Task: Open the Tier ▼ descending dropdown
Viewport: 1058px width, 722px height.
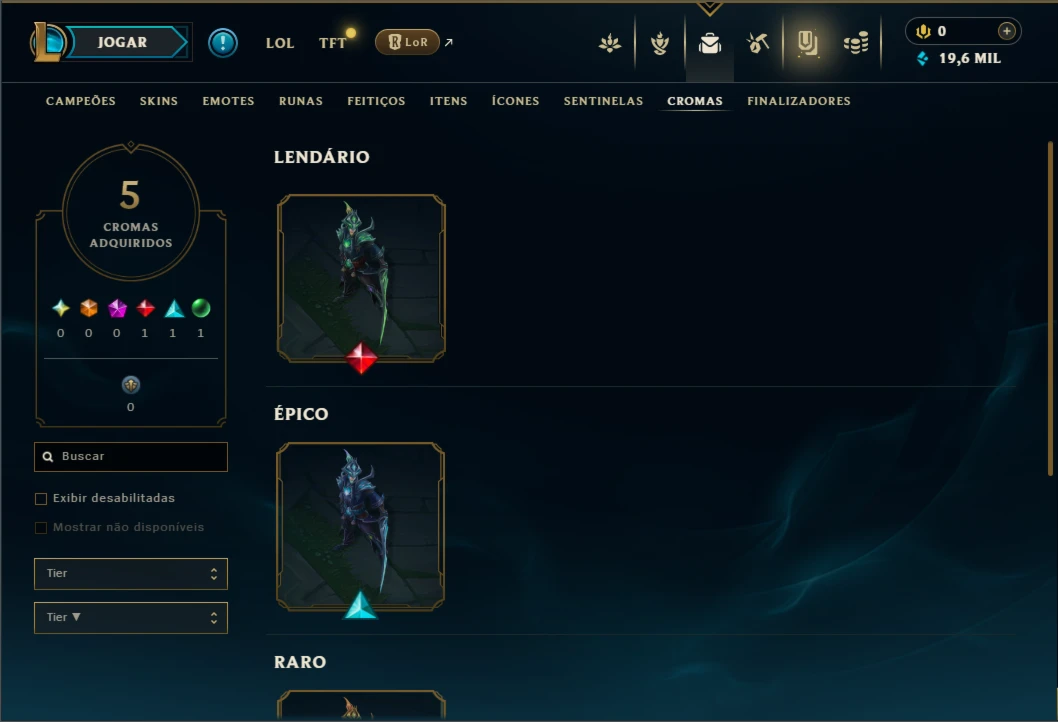Action: click(131, 617)
